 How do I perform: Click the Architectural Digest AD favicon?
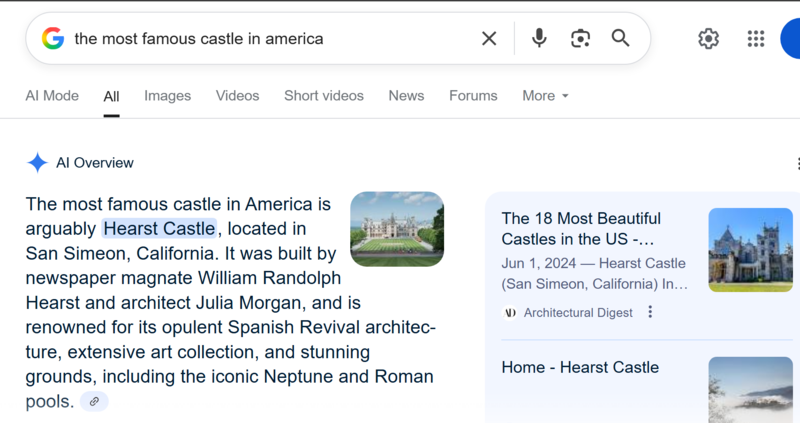[x=510, y=312]
